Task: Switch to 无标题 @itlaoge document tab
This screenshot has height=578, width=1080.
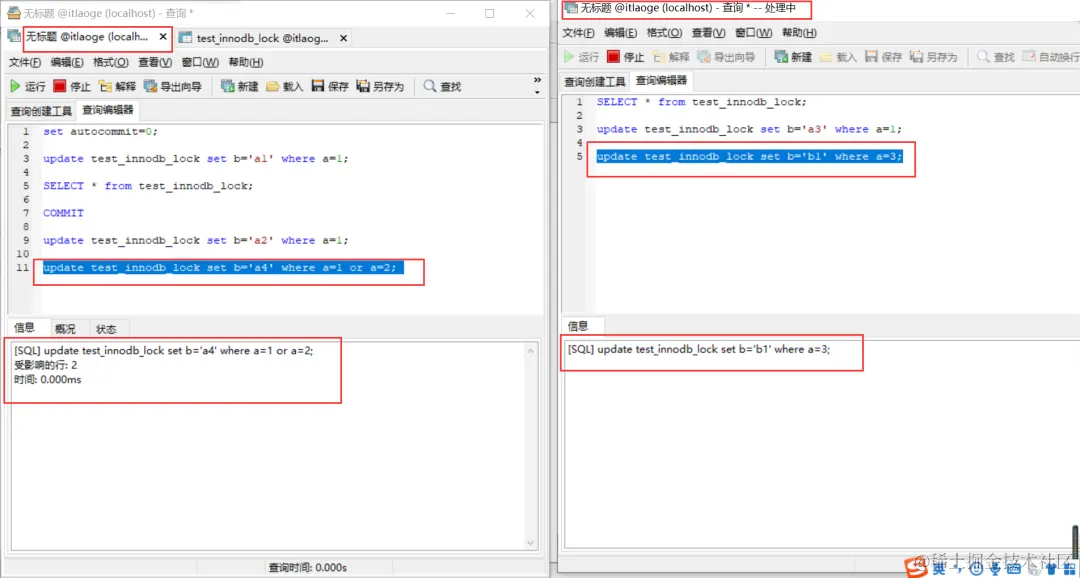Action: pos(87,37)
